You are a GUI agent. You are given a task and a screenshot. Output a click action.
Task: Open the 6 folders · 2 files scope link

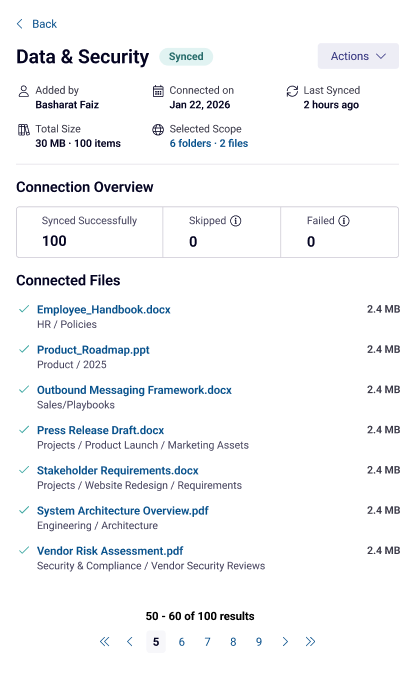pos(209,143)
